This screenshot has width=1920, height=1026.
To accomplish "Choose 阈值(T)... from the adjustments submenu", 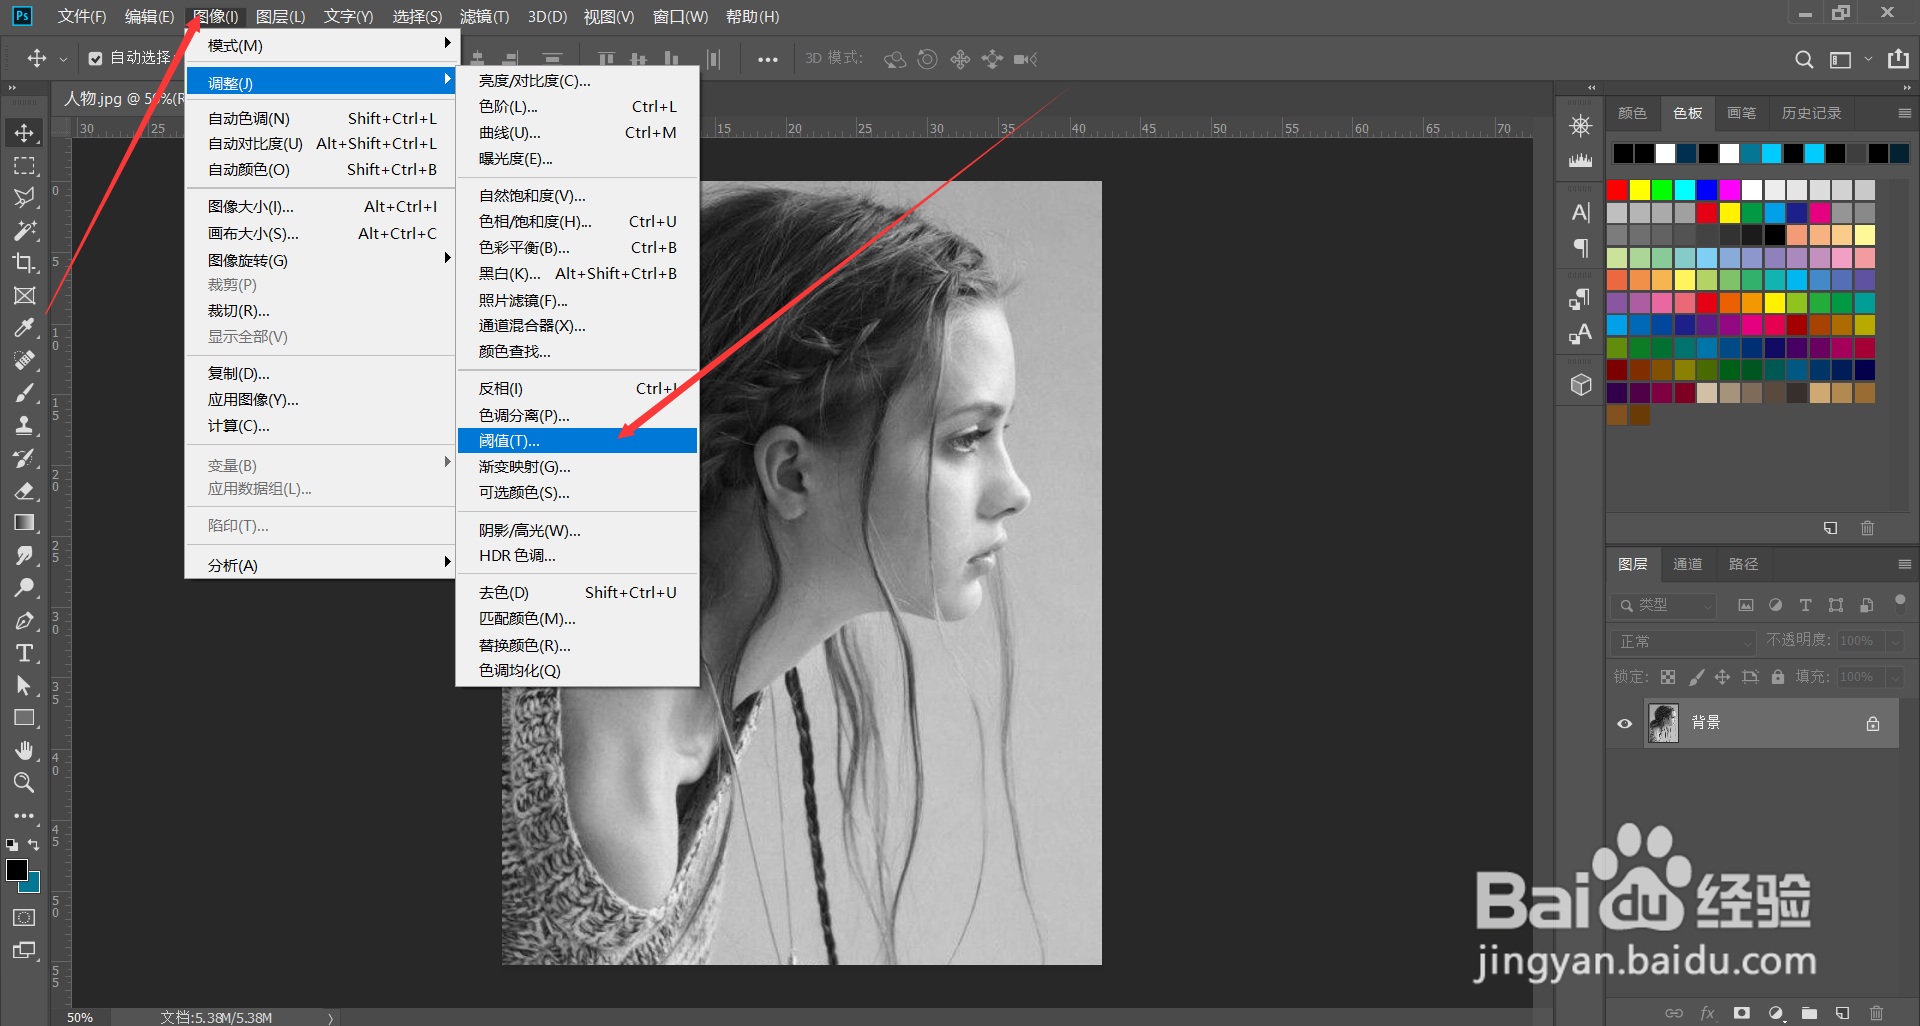I will 577,440.
